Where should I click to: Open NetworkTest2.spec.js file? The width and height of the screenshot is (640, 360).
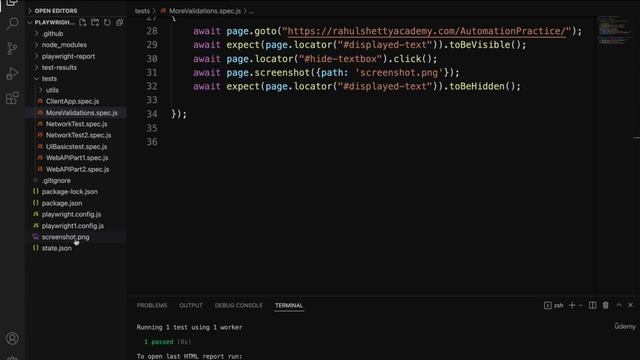point(78,135)
